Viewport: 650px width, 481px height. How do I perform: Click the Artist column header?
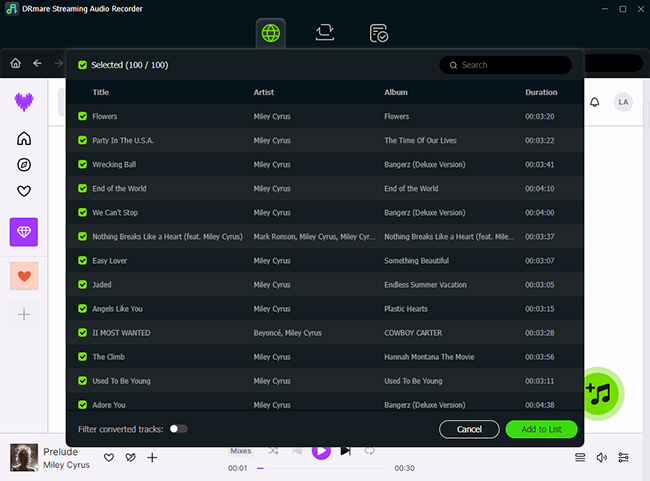264,92
